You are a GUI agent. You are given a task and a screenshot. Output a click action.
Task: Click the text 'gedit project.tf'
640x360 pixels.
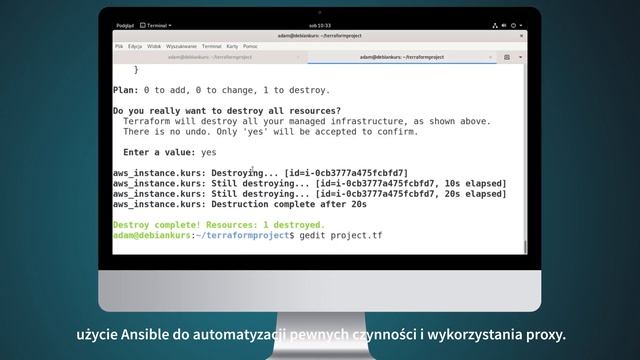(341, 236)
